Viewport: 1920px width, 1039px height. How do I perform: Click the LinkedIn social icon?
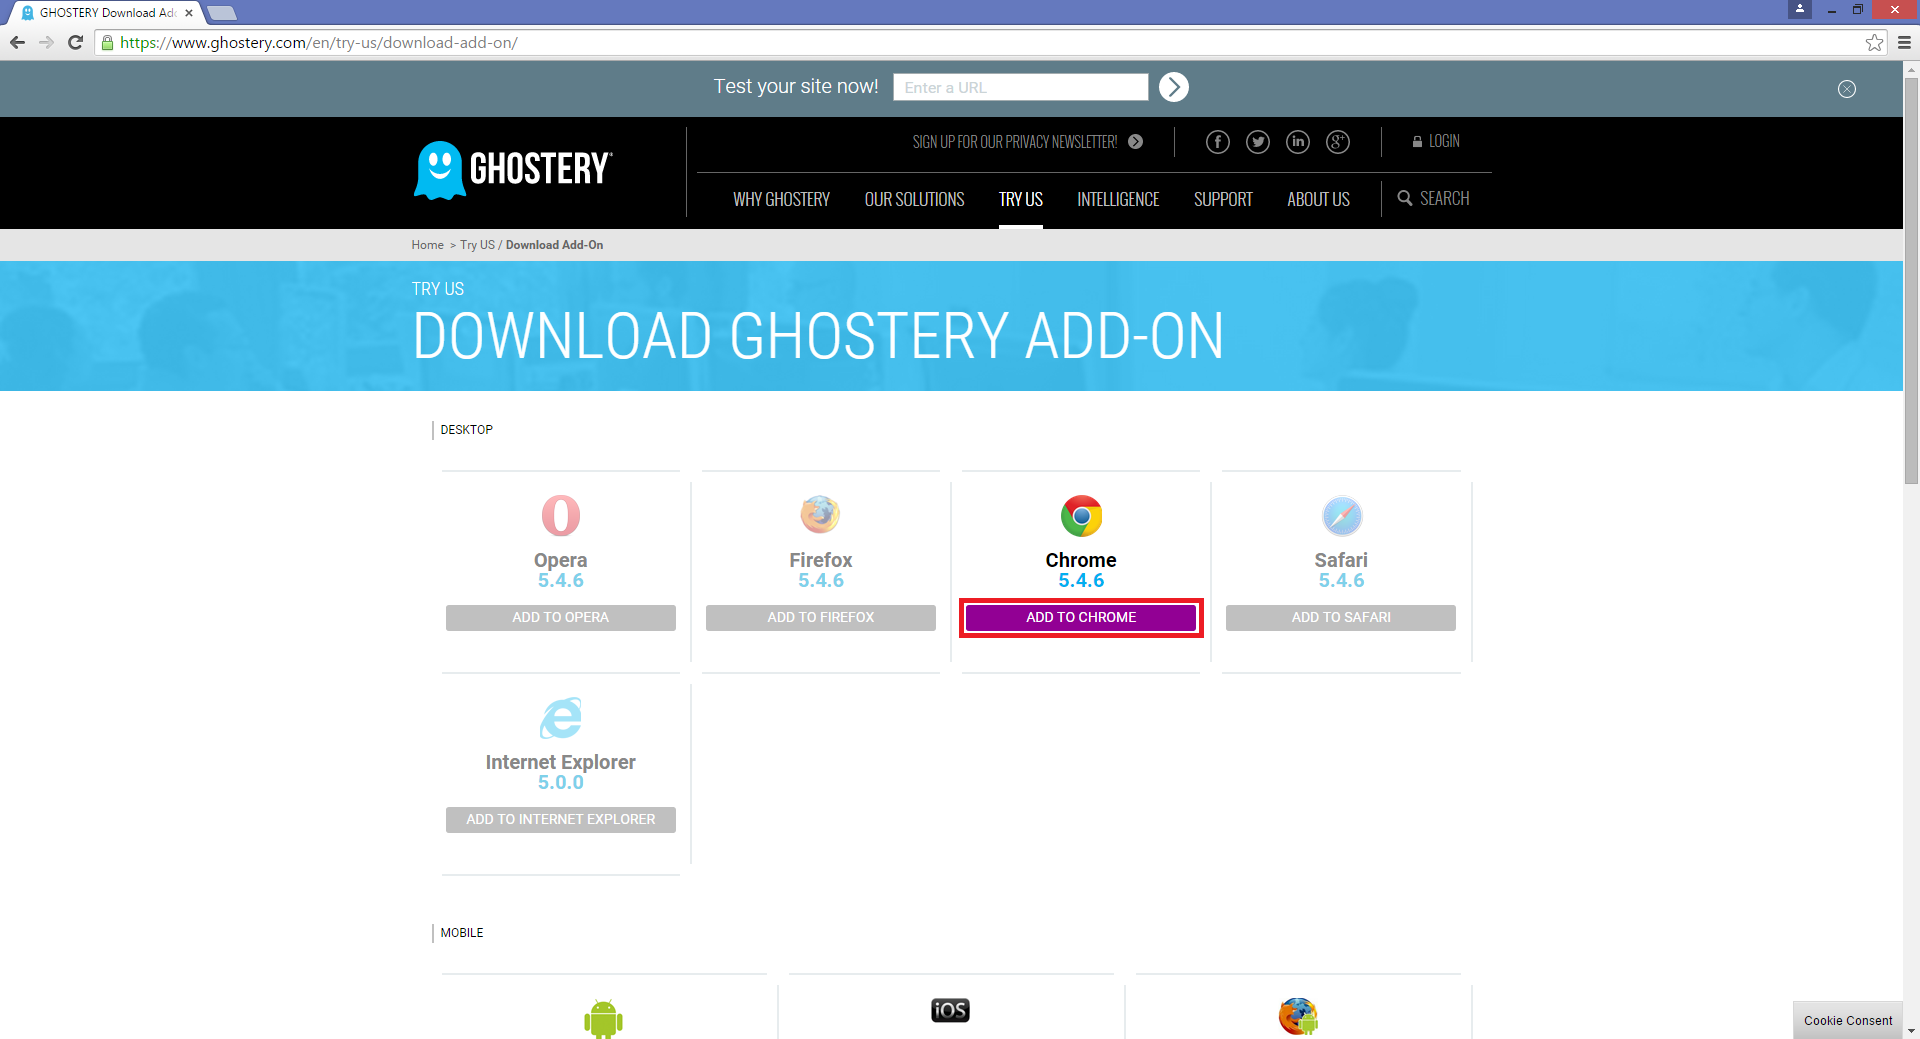[x=1297, y=142]
